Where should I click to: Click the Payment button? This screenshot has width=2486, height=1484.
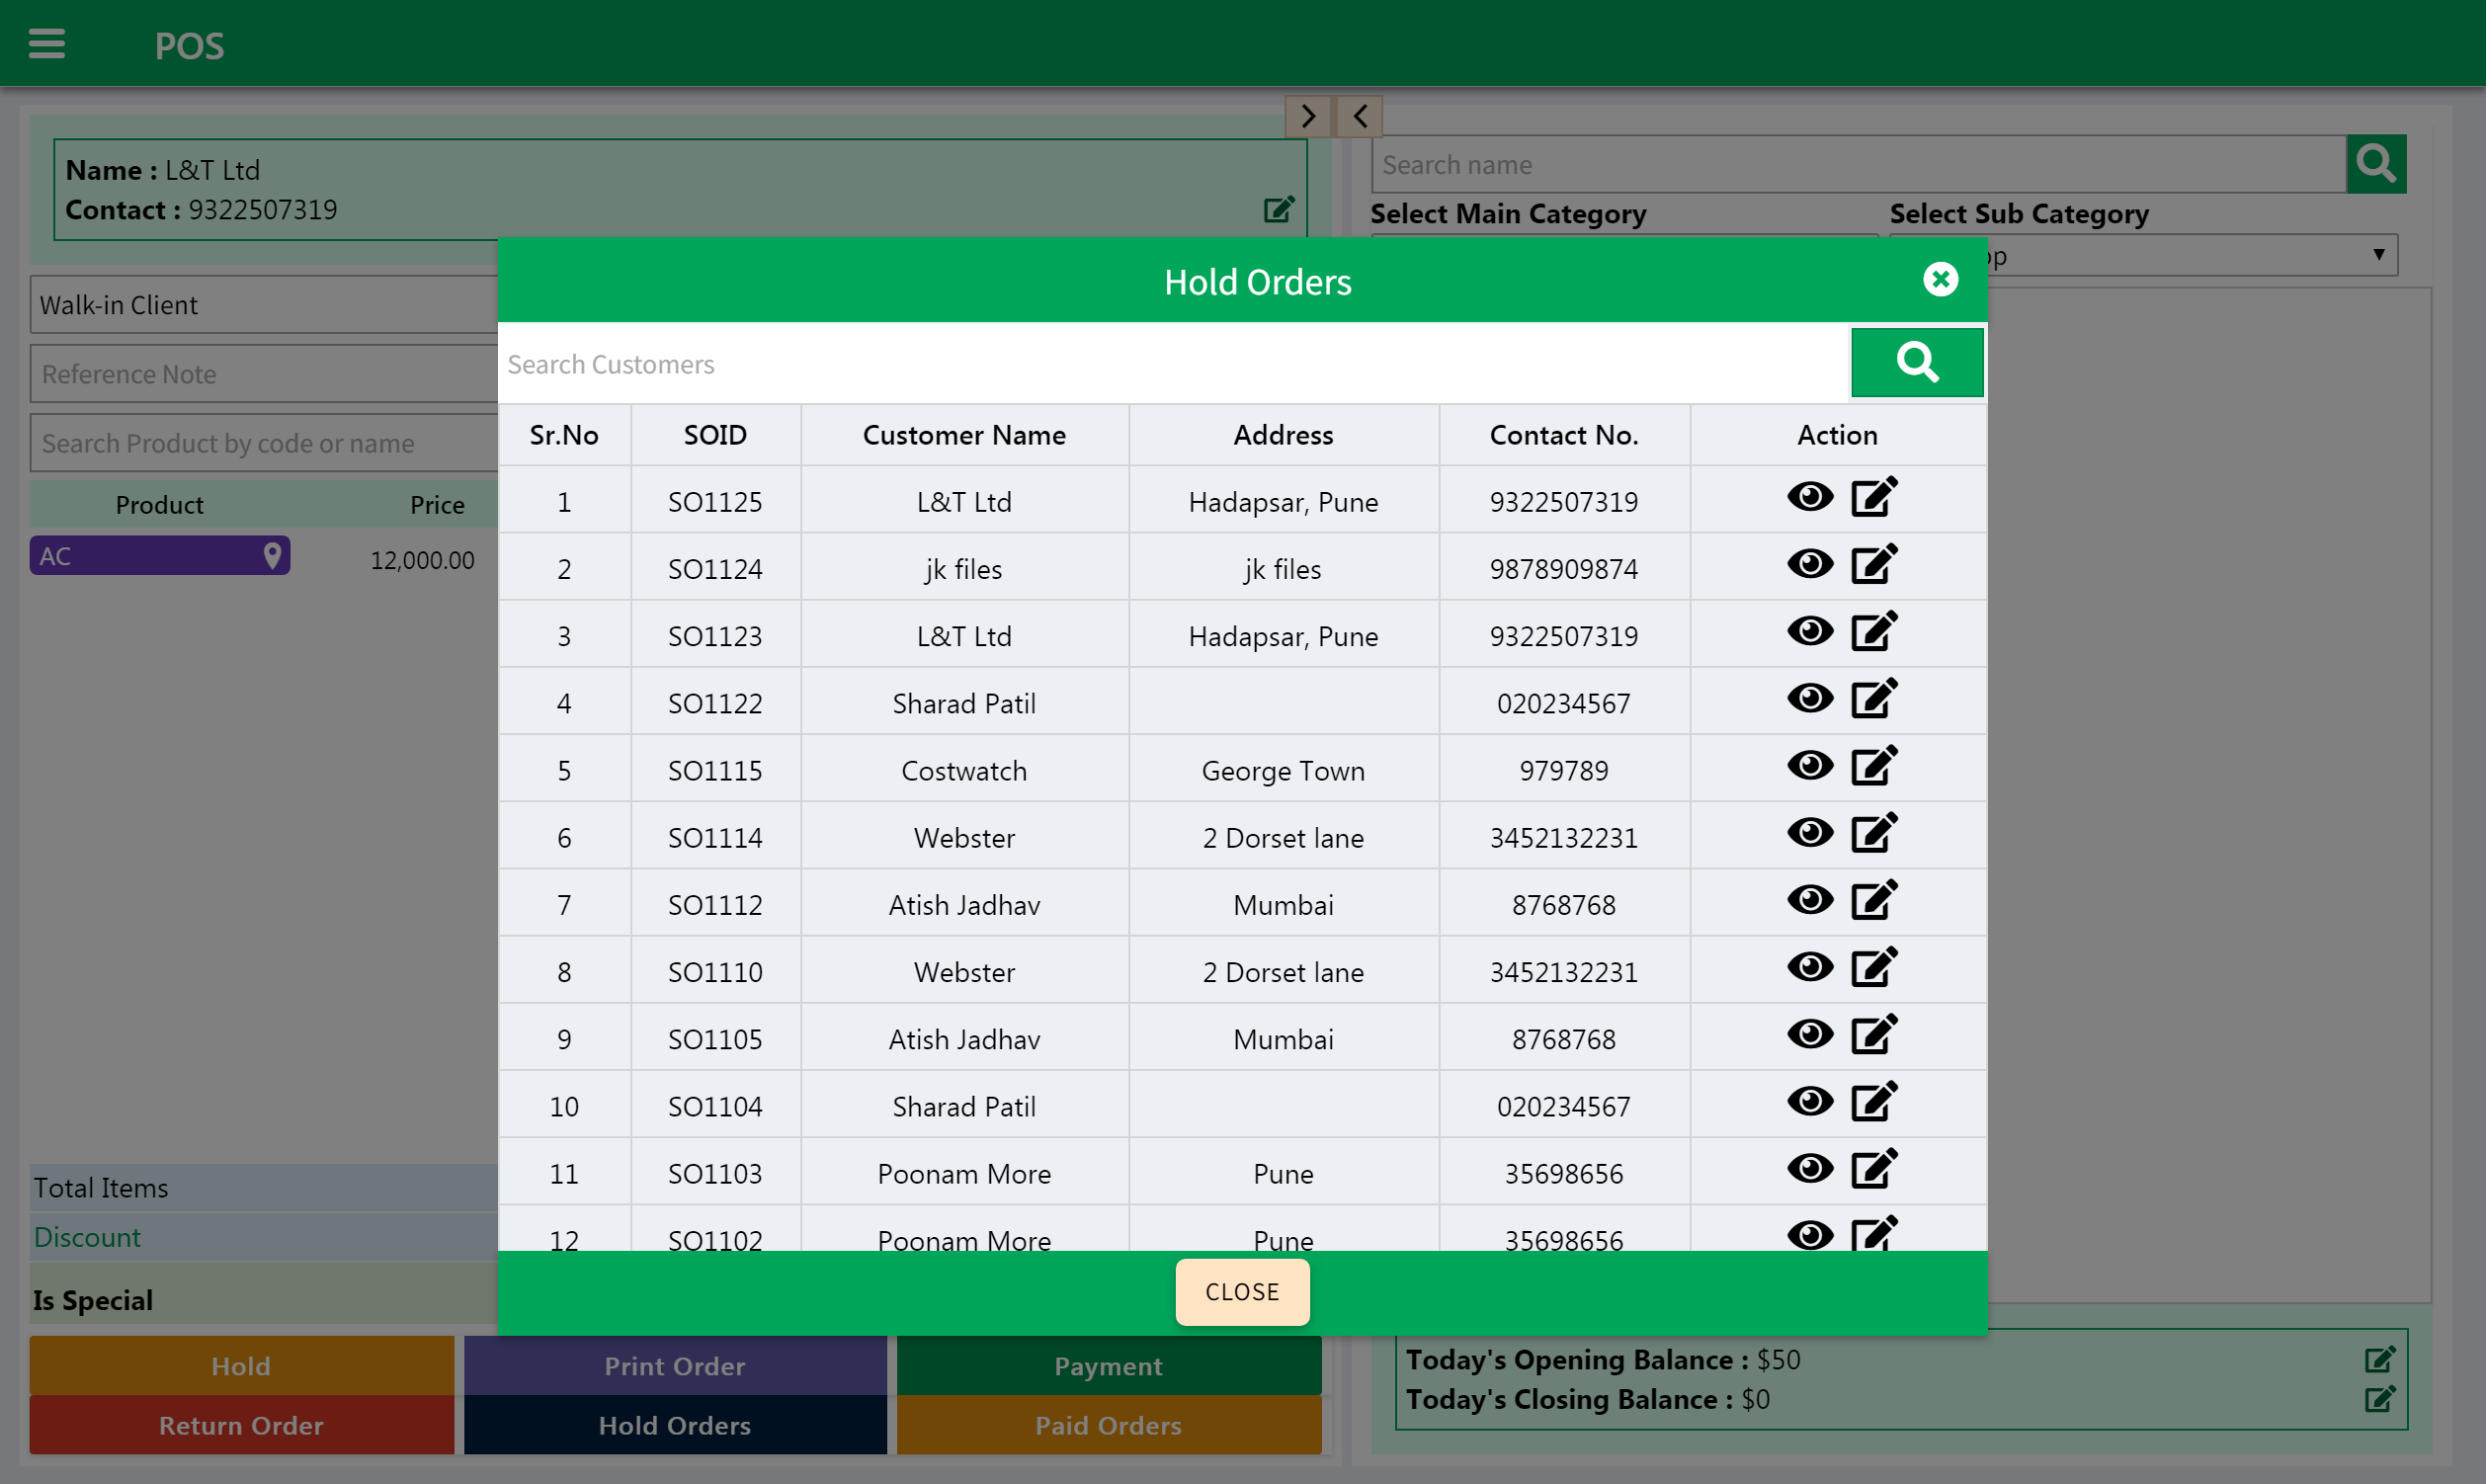coord(1108,1366)
